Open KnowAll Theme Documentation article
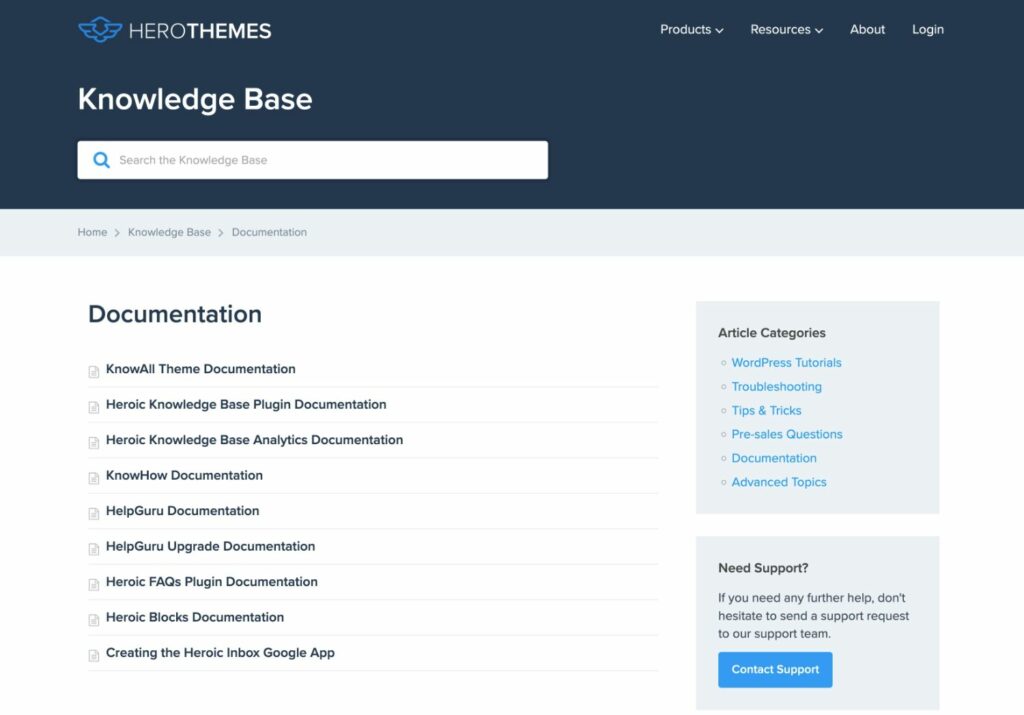1024x715 pixels. click(x=200, y=369)
